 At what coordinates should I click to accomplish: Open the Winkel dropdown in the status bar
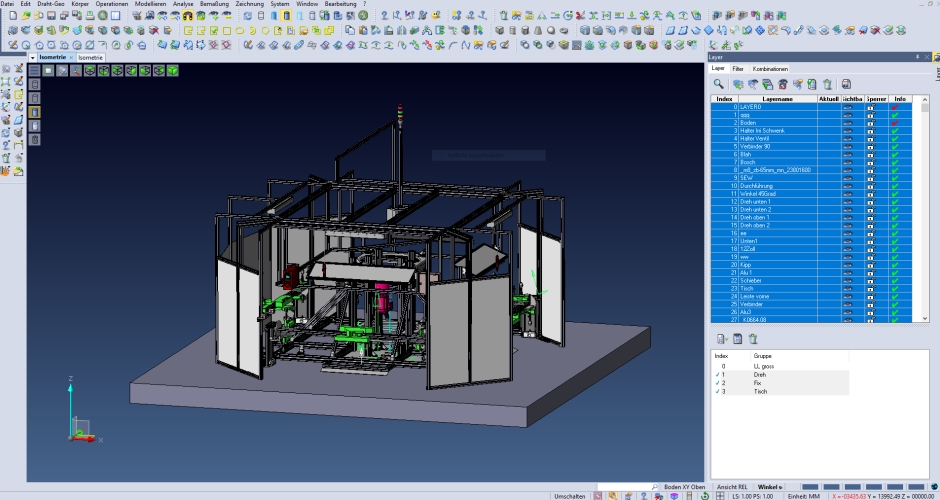[770, 487]
